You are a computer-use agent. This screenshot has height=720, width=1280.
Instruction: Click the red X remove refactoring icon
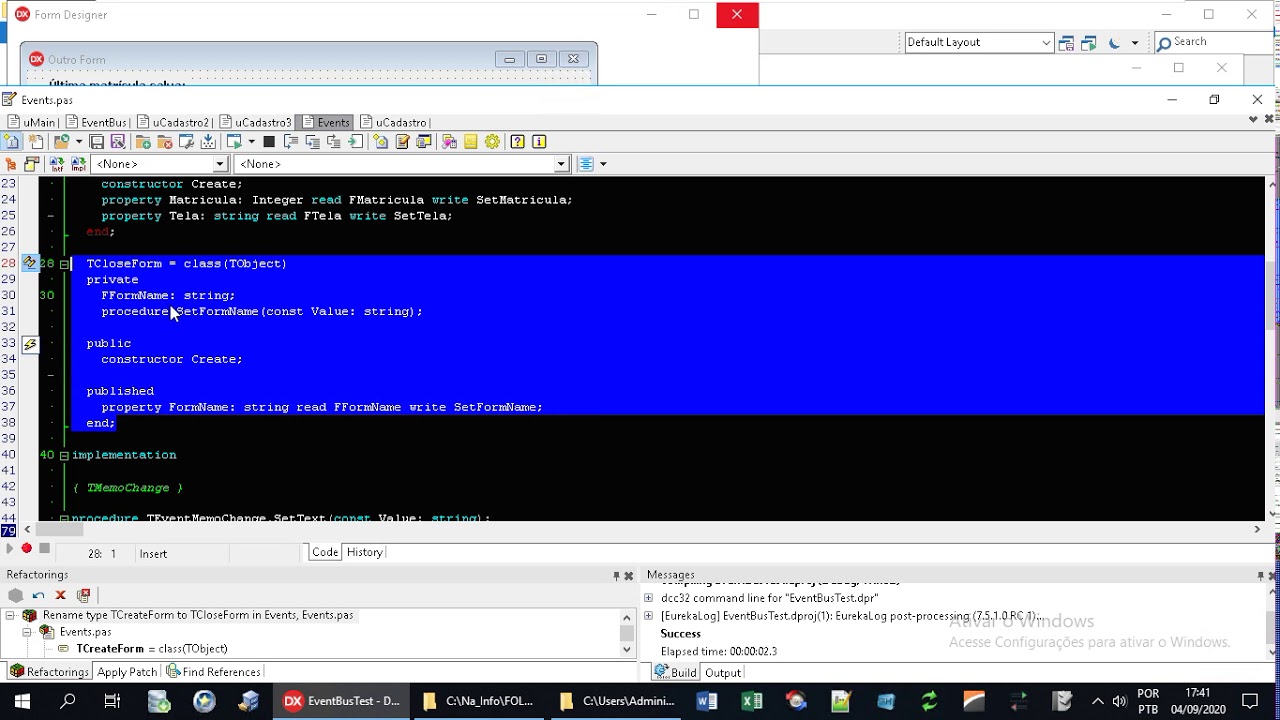click(x=60, y=594)
